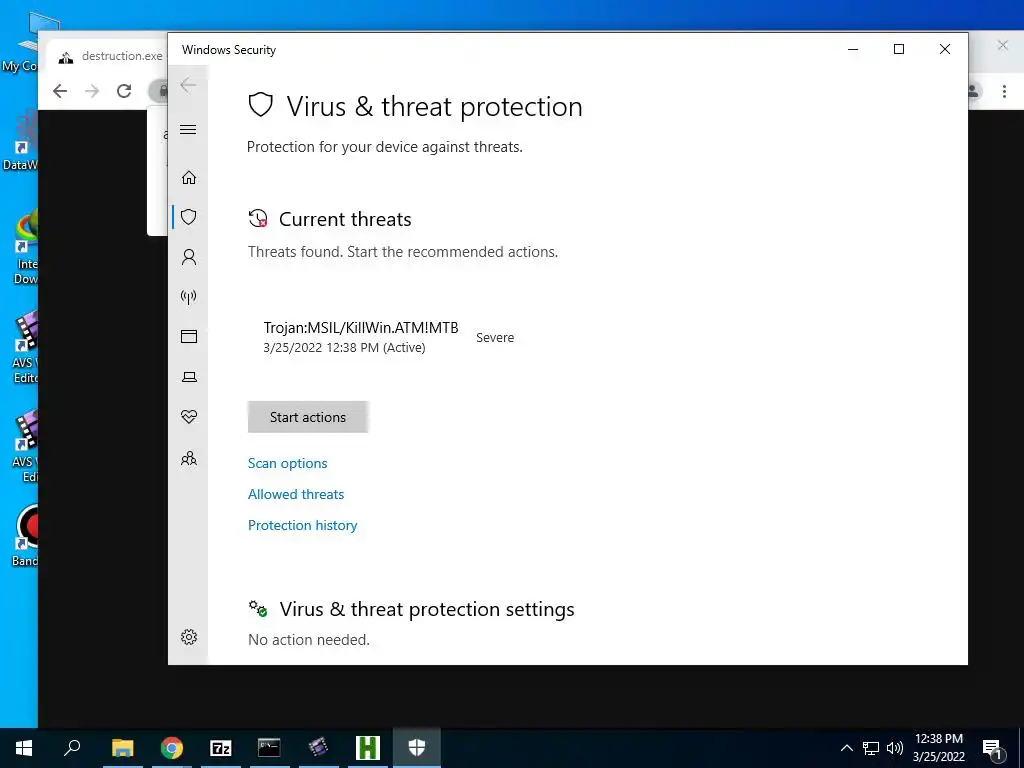Open App & browser control window icon
The image size is (1024, 768).
click(x=189, y=336)
